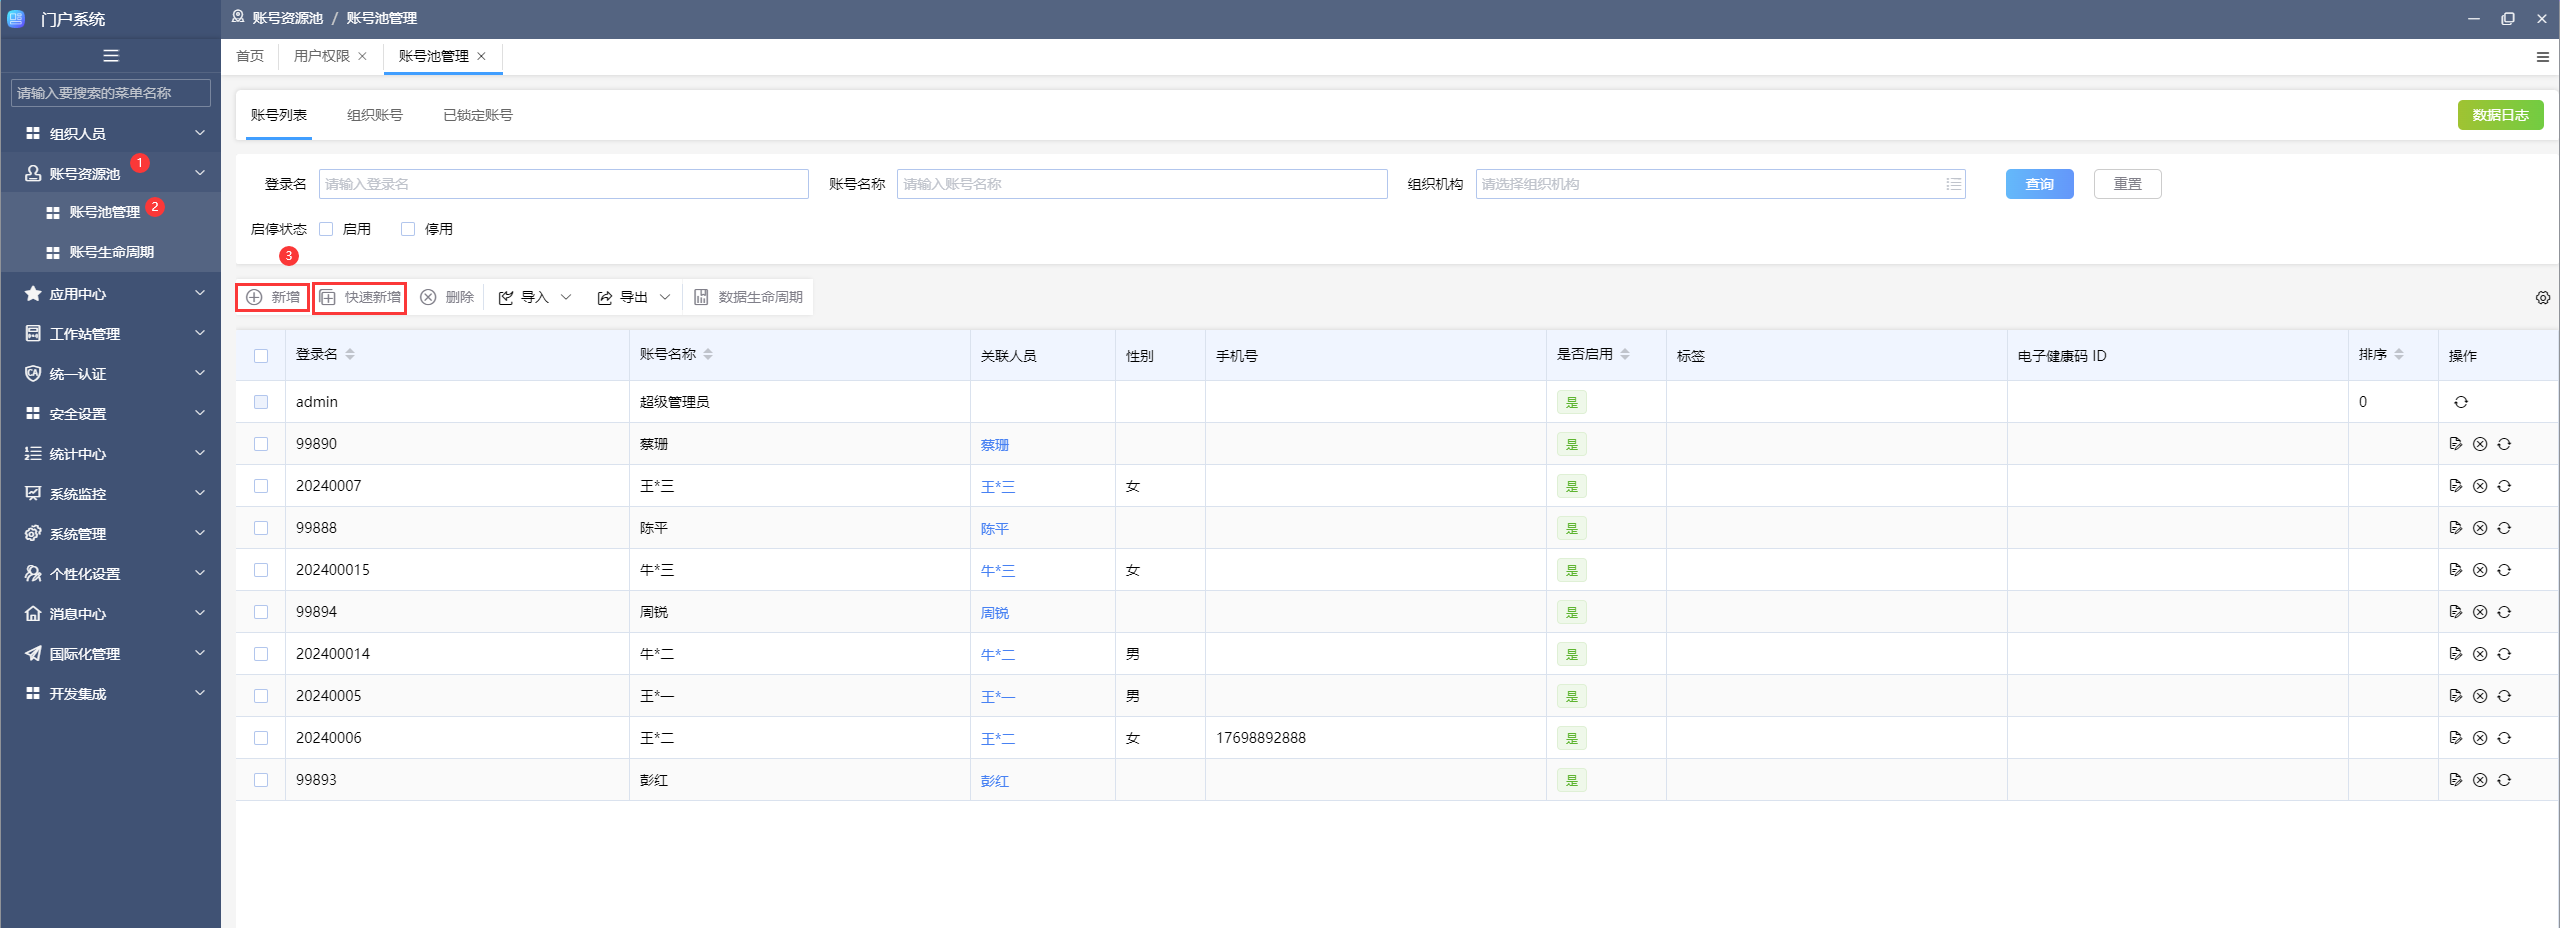
Task: Delete account 20240007 using the circle-x icon
Action: (x=2480, y=486)
